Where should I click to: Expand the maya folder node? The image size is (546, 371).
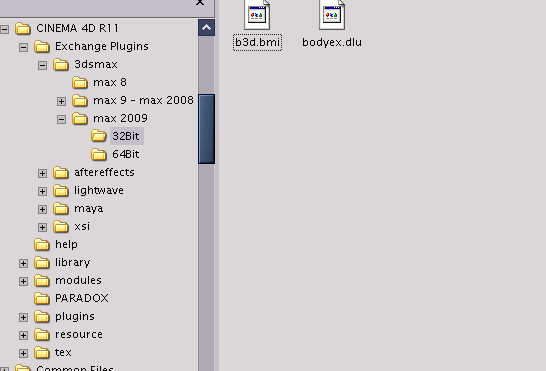point(42,209)
